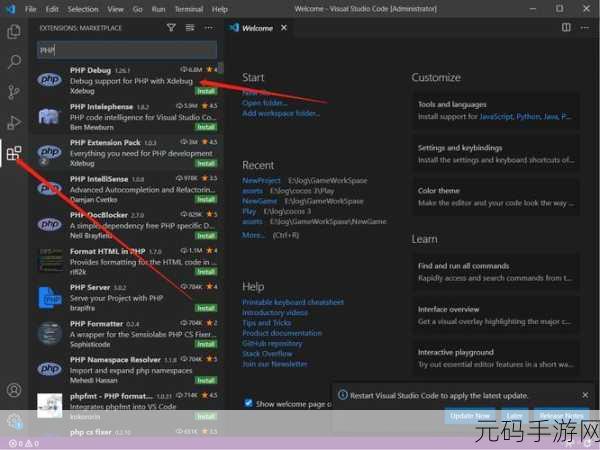This screenshot has width=600, height=450.
Task: Open Stack Overflow link
Action: (x=267, y=354)
